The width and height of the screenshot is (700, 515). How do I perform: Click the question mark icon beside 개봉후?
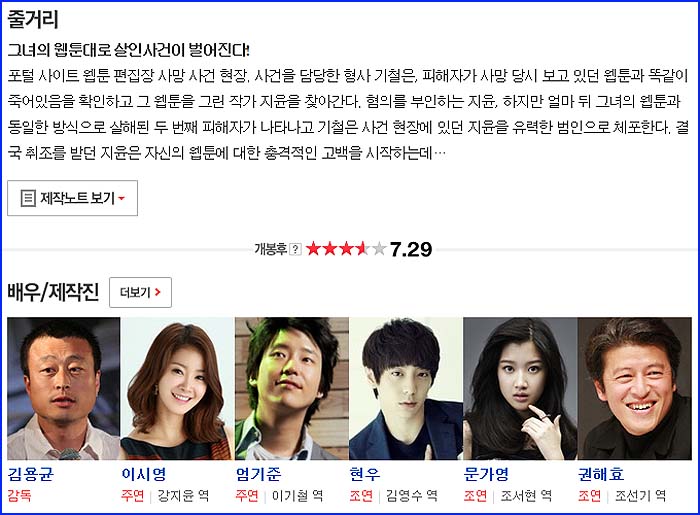295,249
